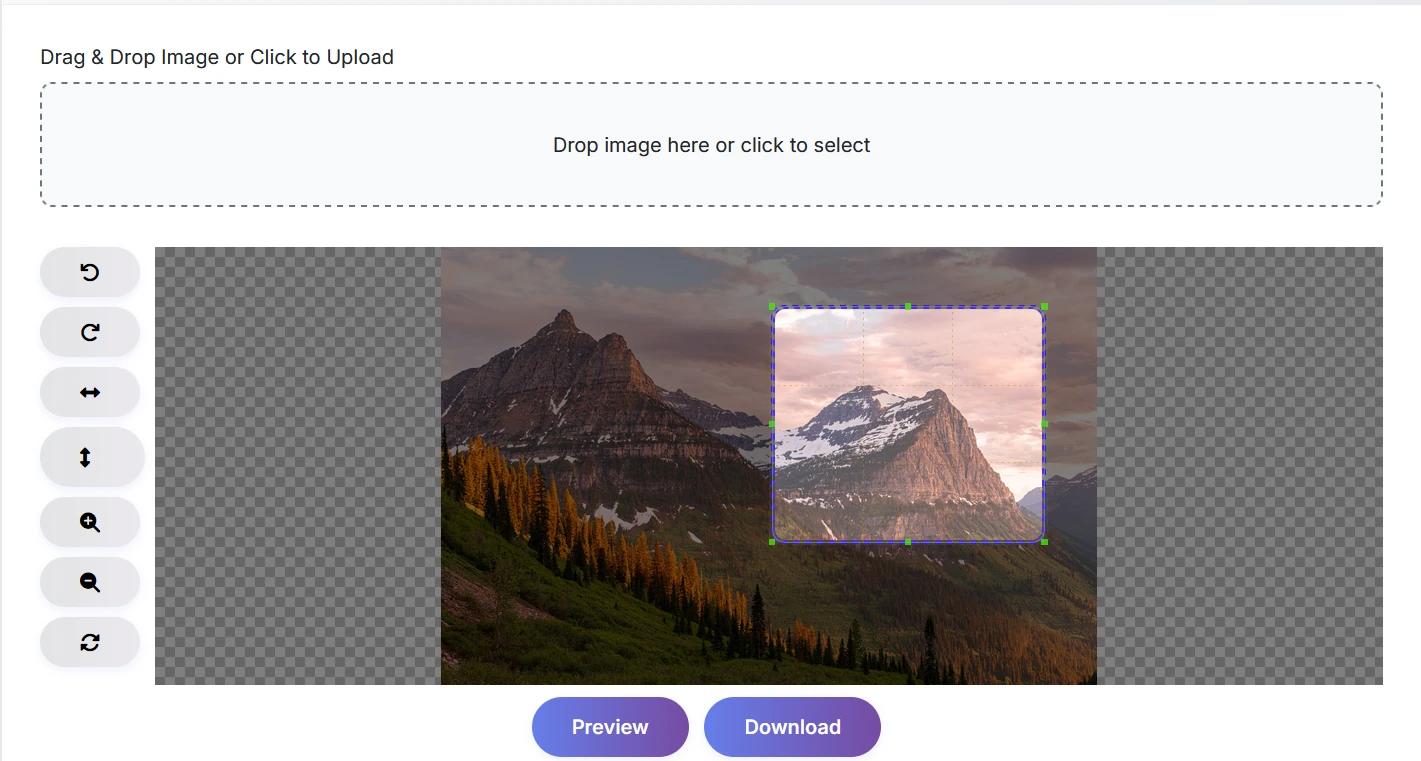Screen dimensions: 1421x761
Task: Grab the bottom-left crop handle
Action: click(x=773, y=541)
